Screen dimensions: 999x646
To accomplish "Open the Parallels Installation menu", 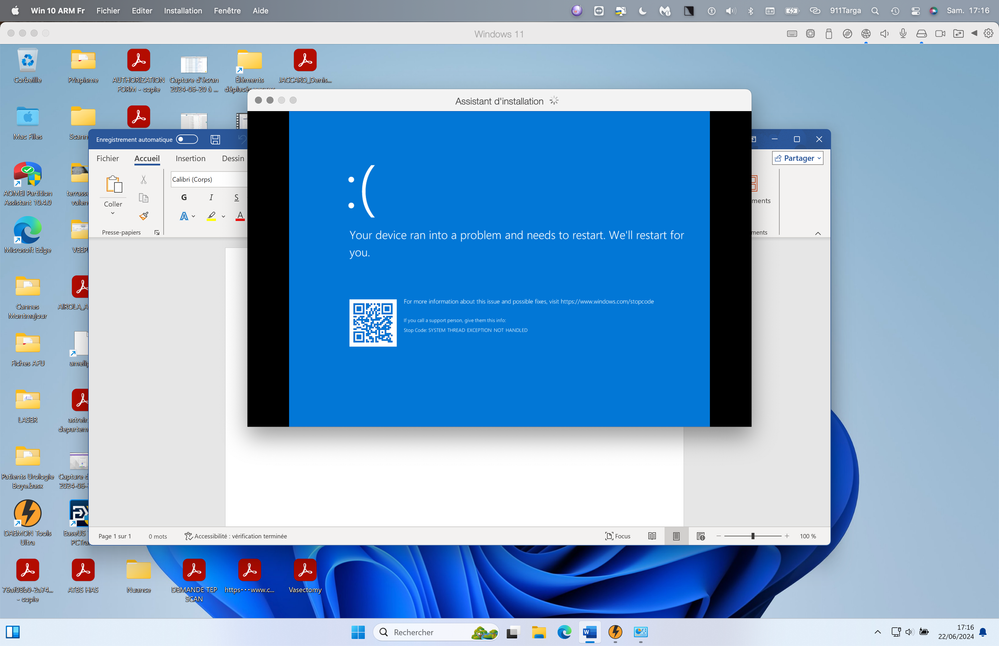I will [x=183, y=11].
